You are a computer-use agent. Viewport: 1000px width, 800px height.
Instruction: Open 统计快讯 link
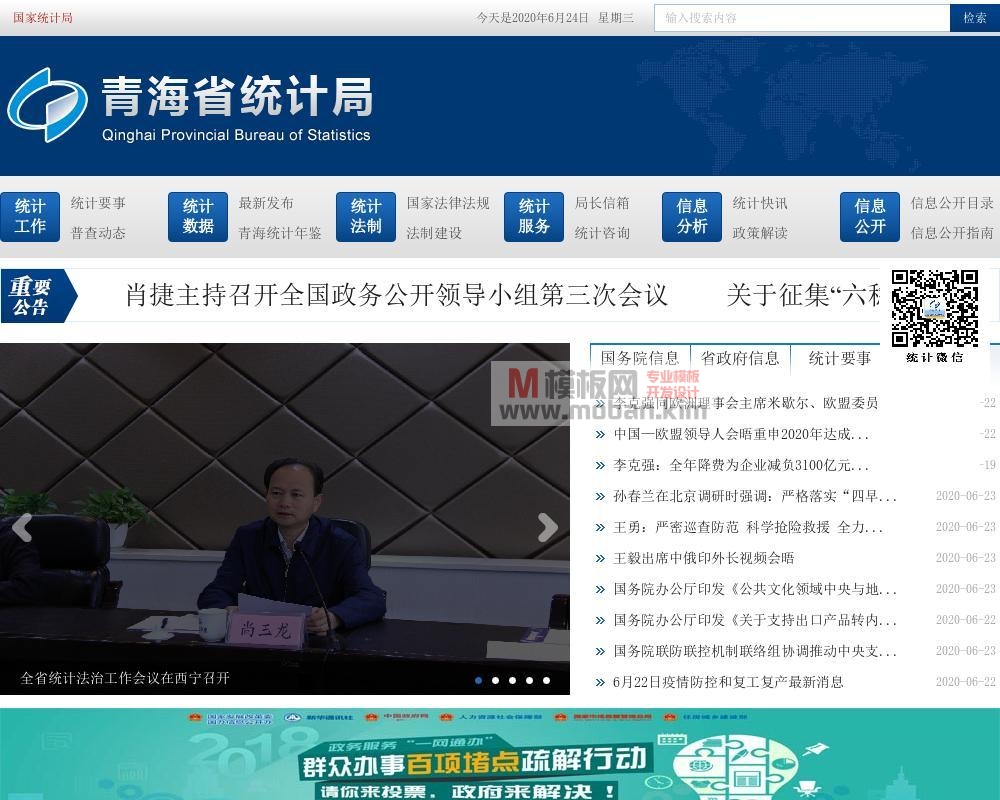[760, 204]
